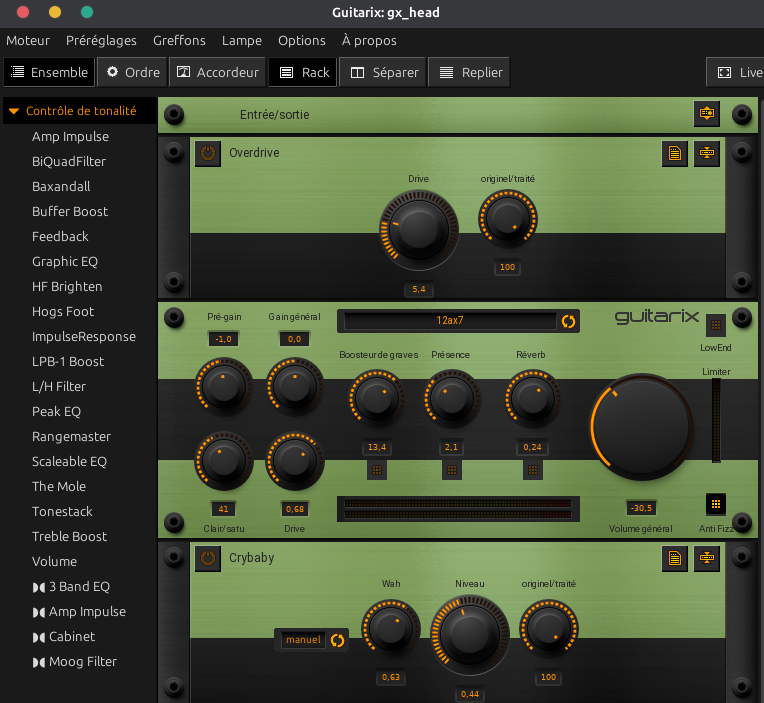Open the Crybaby preset list icon
Viewport: 764px width, 703px height.
click(675, 558)
